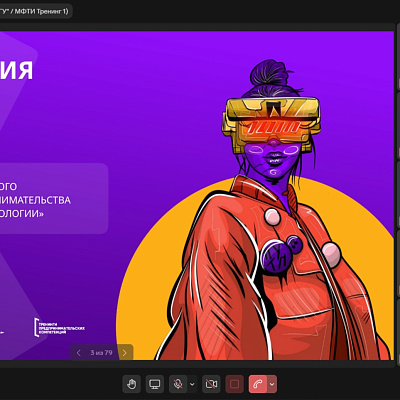400x400 pixels.
Task: Start screen sharing with monitor icon
Action: (x=155, y=384)
